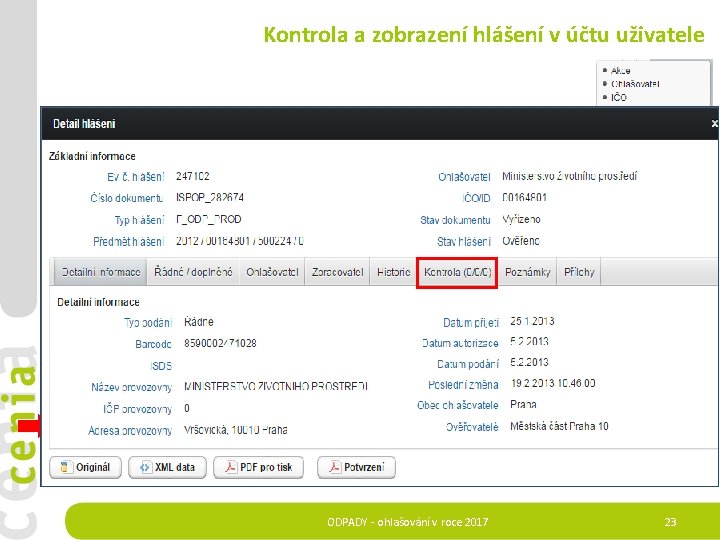Image resolution: width=720 pixels, height=540 pixels.
Task: Click document number ISPOP_282674
Action: pos(210,197)
